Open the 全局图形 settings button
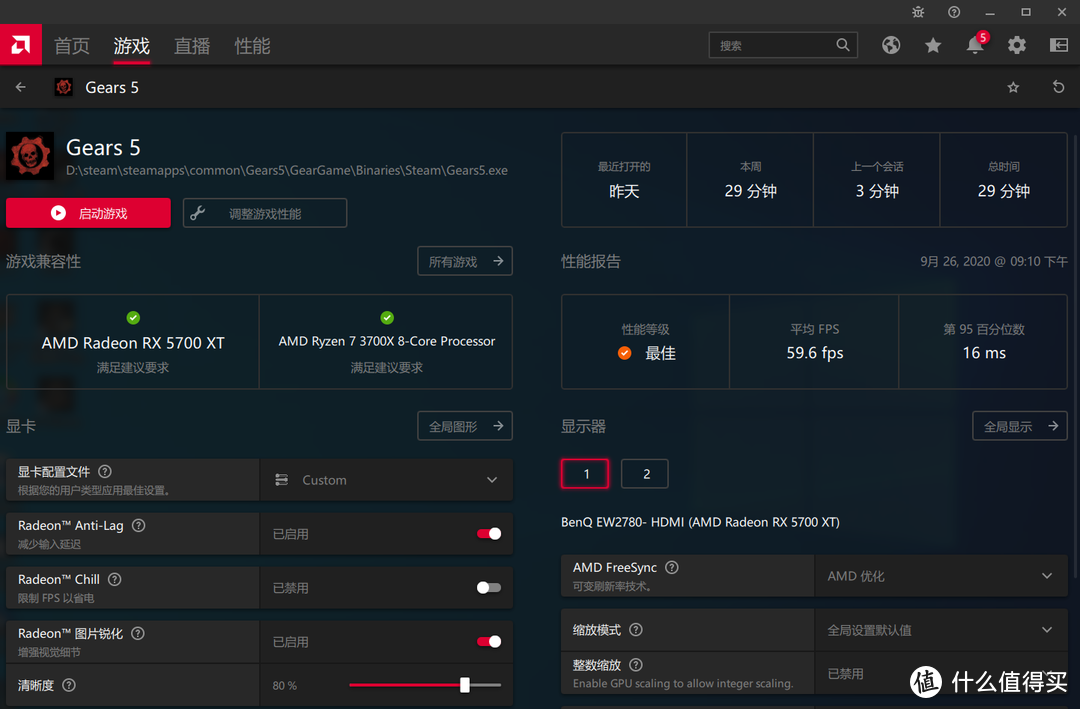 [465, 426]
